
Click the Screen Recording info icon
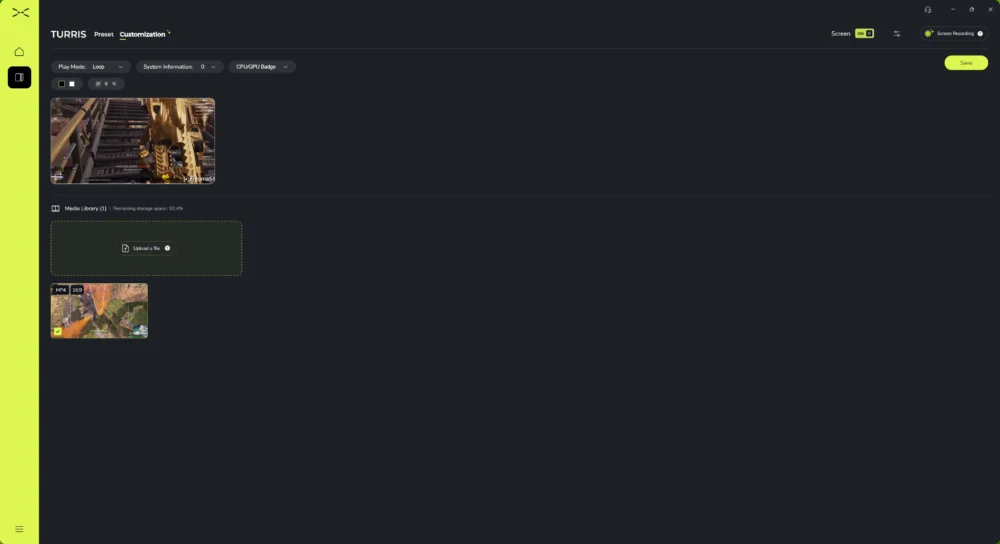coord(980,34)
